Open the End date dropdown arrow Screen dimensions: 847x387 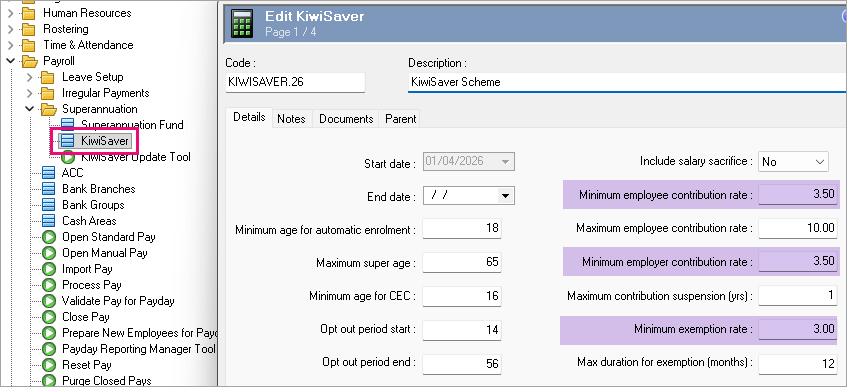point(506,196)
